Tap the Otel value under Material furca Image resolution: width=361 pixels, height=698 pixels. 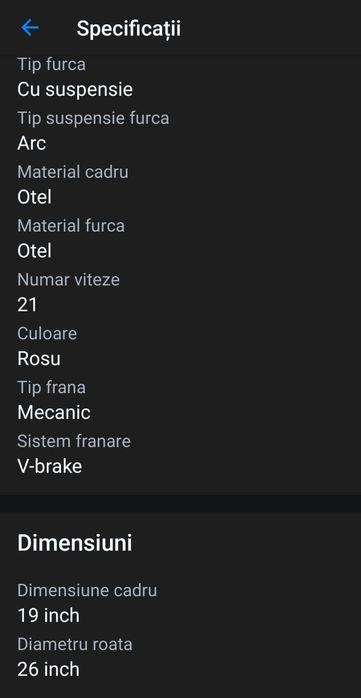coord(34,251)
